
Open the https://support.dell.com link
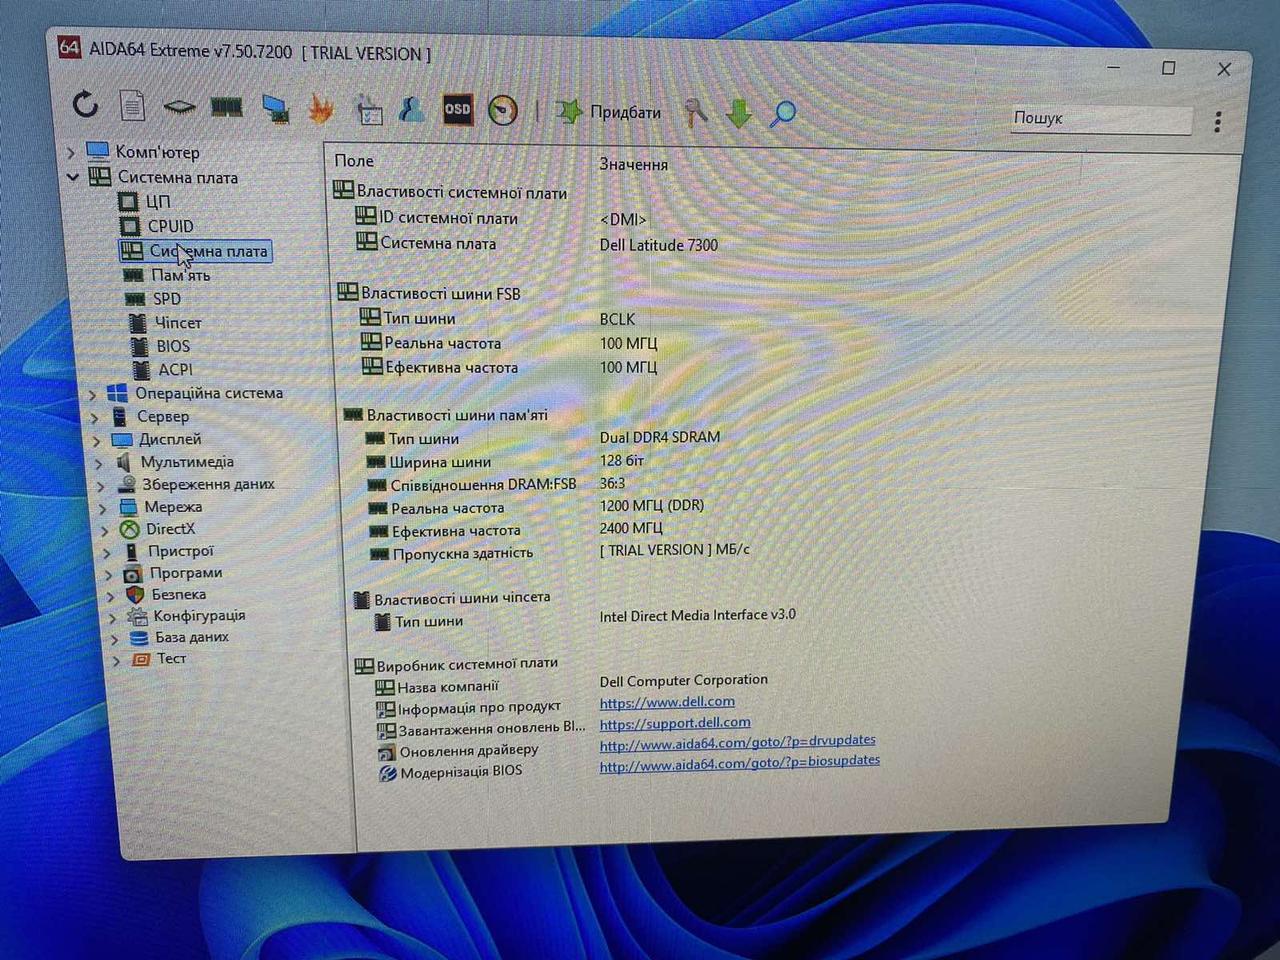tap(675, 723)
